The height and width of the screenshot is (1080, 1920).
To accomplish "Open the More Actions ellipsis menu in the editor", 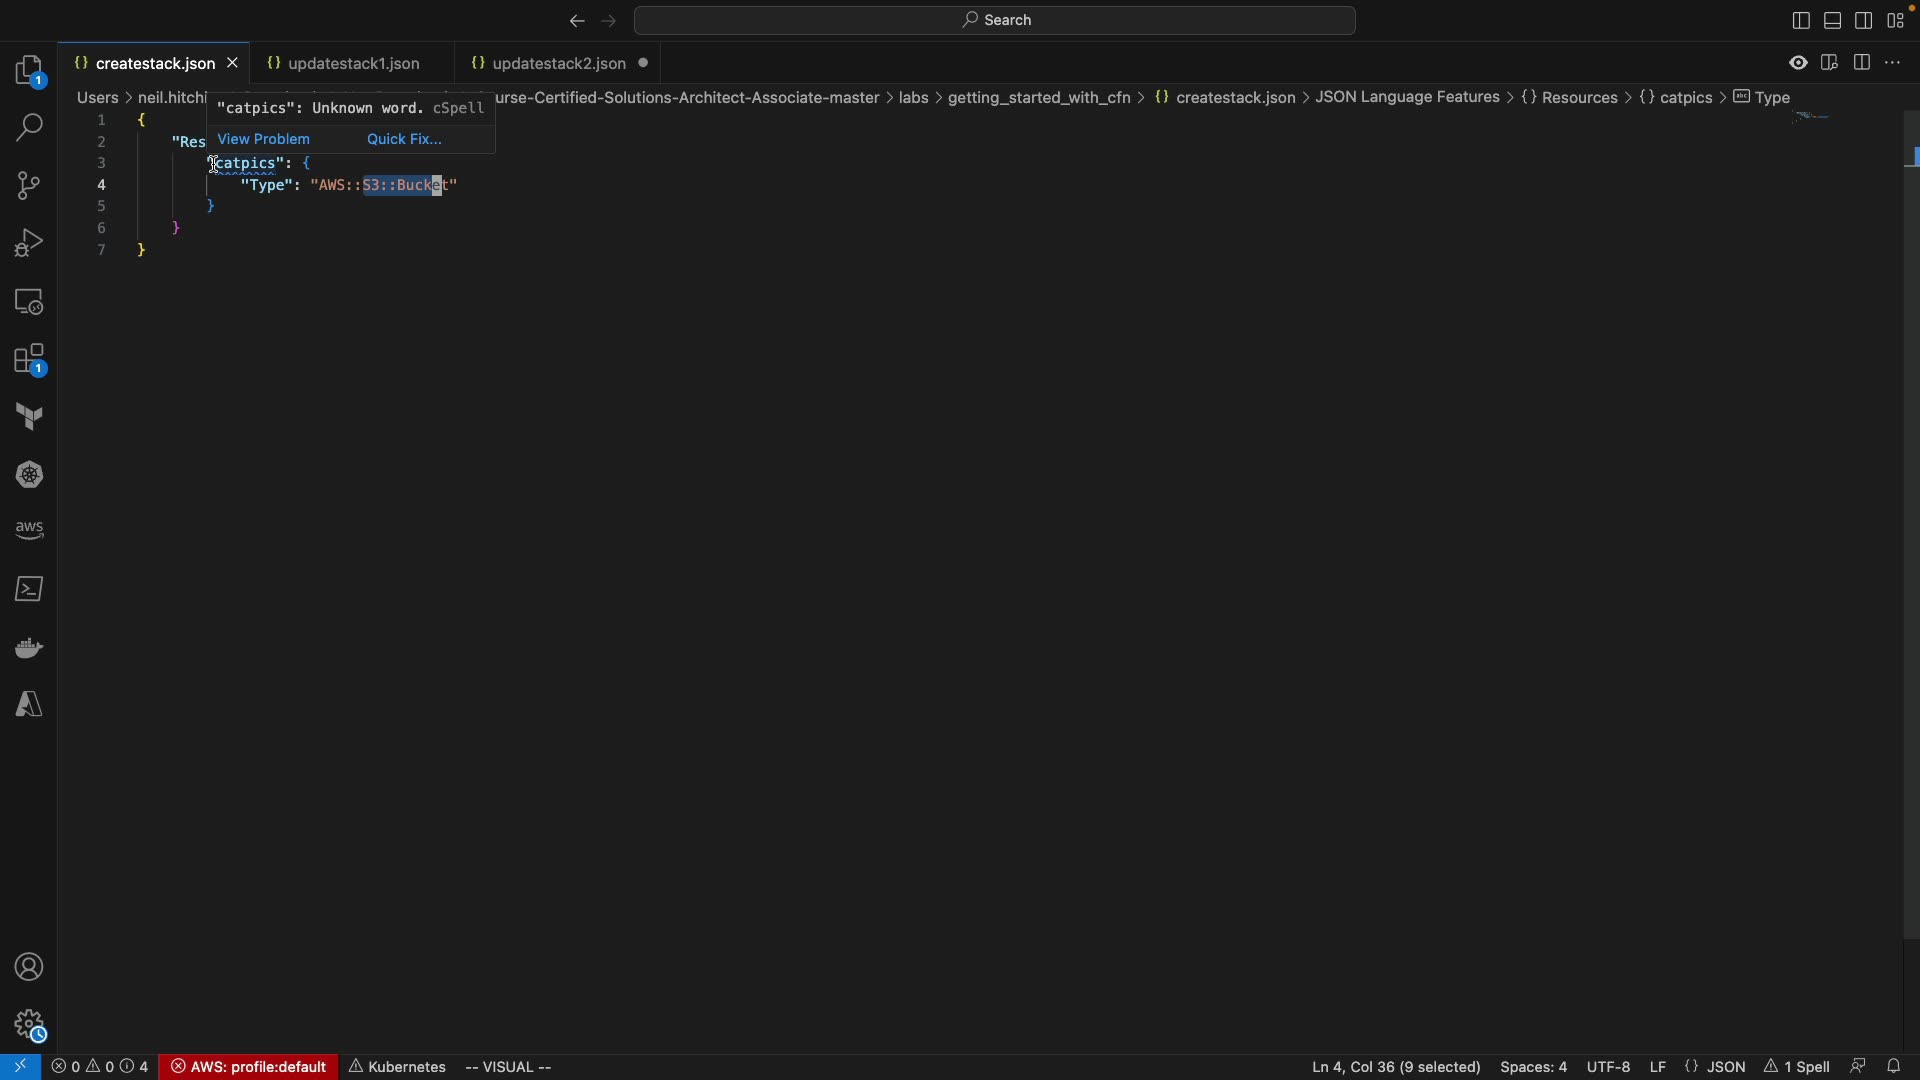I will coord(1894,63).
